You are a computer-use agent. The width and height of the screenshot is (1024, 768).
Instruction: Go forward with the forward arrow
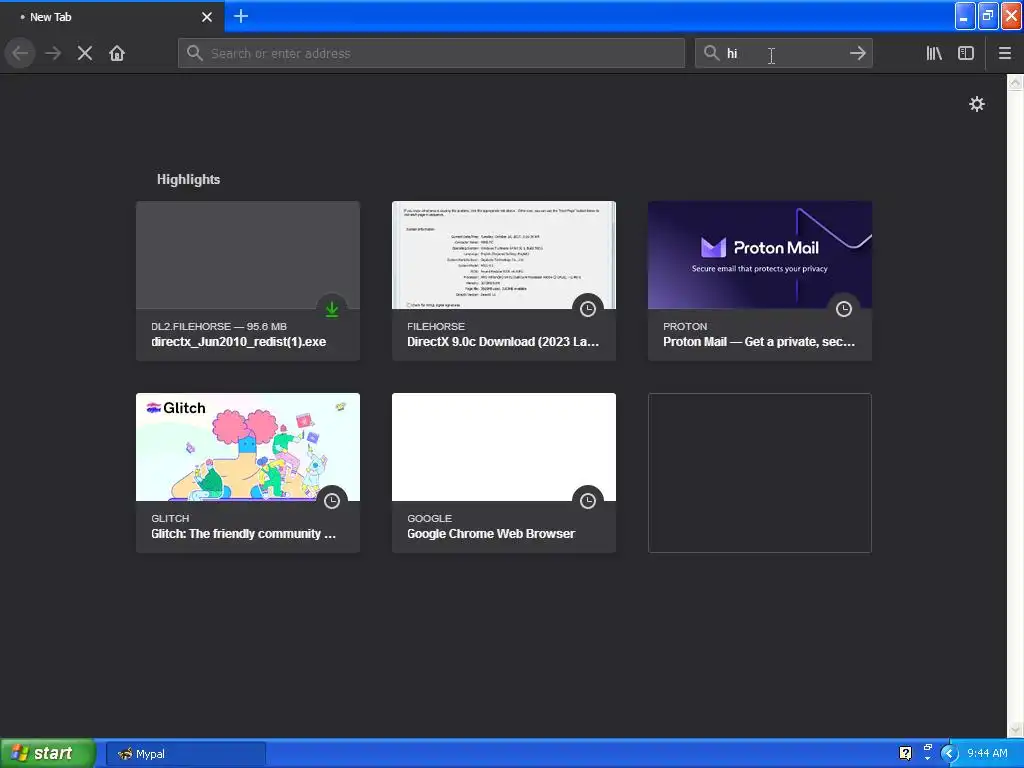click(x=53, y=53)
